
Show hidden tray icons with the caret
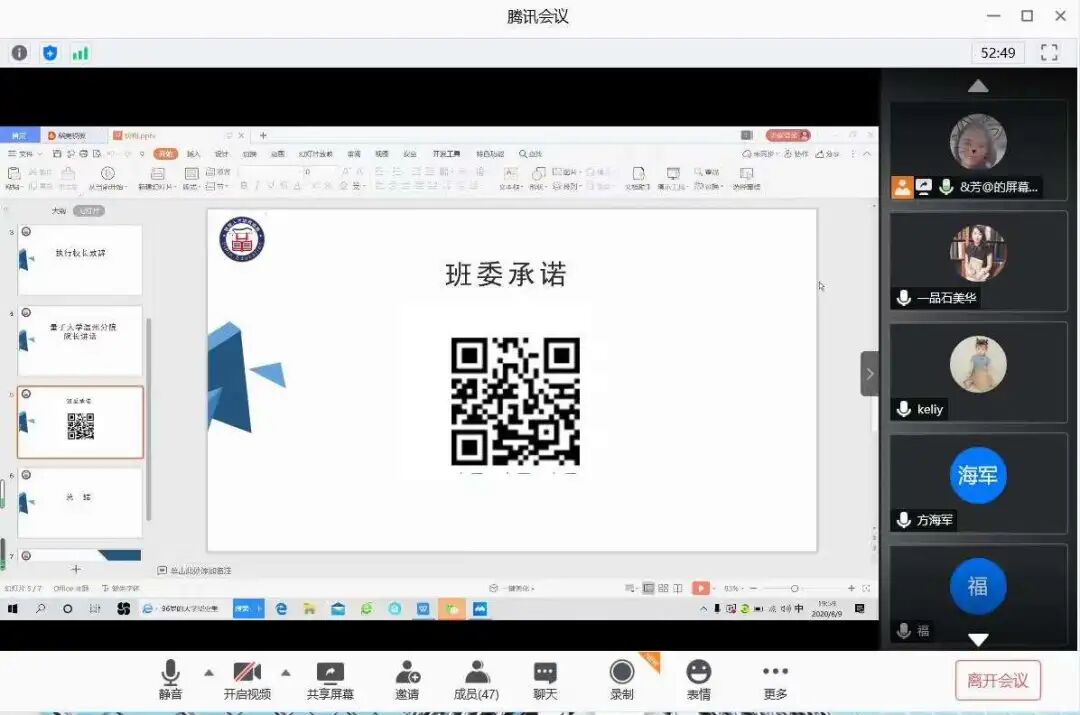[703, 609]
